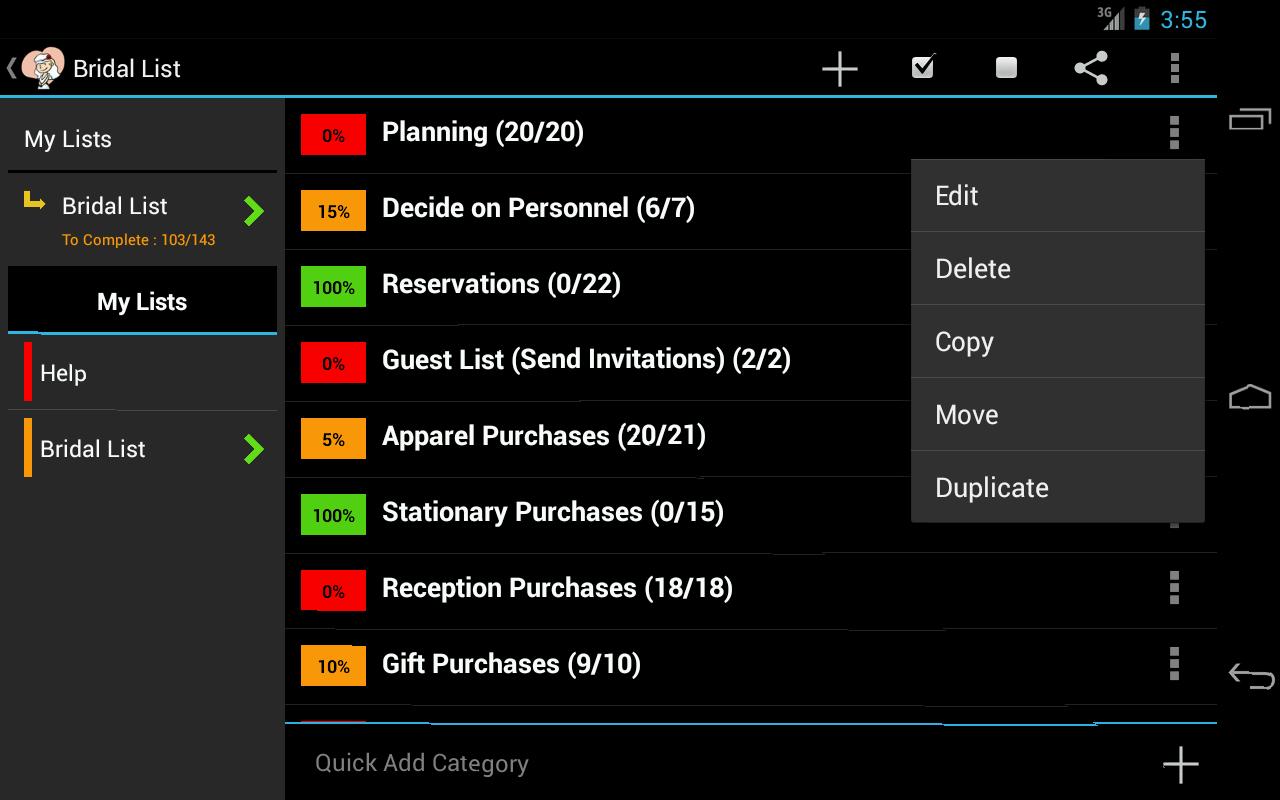This screenshot has height=800, width=1280.
Task: Choose Edit from the context menu
Action: coord(1057,195)
